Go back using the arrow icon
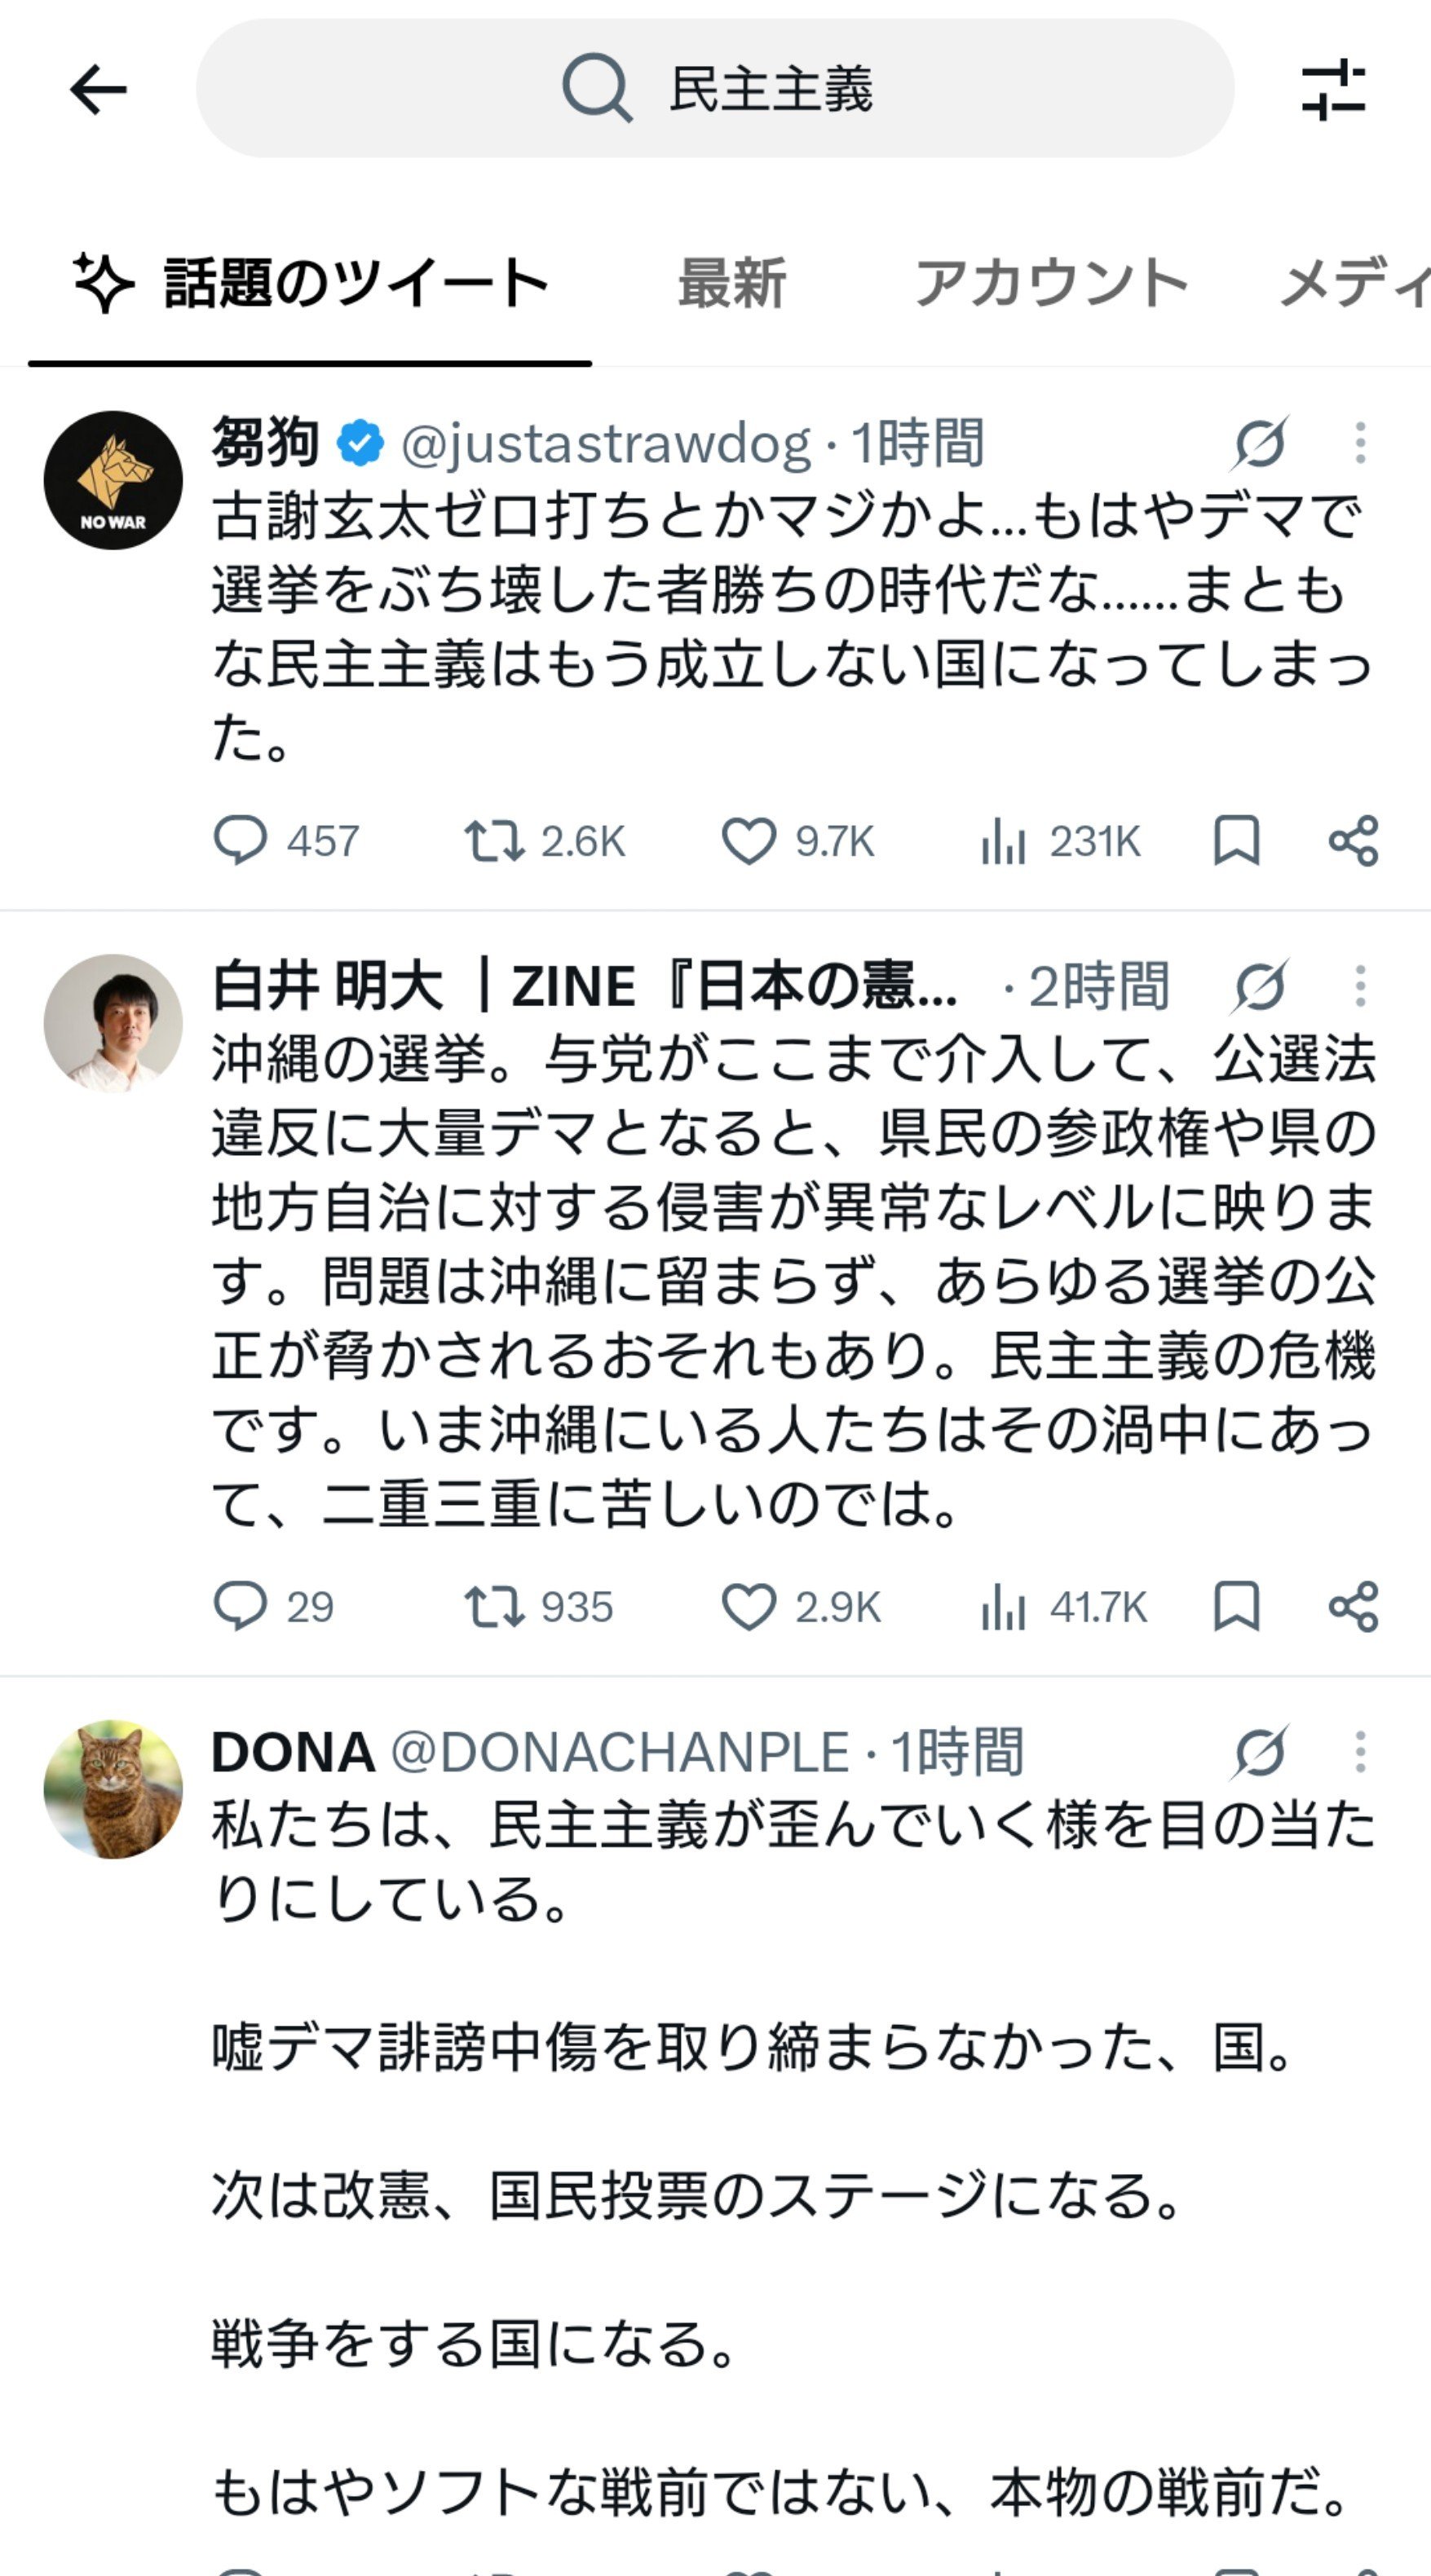Image resolution: width=1431 pixels, height=2576 pixels. pyautogui.click(x=98, y=90)
